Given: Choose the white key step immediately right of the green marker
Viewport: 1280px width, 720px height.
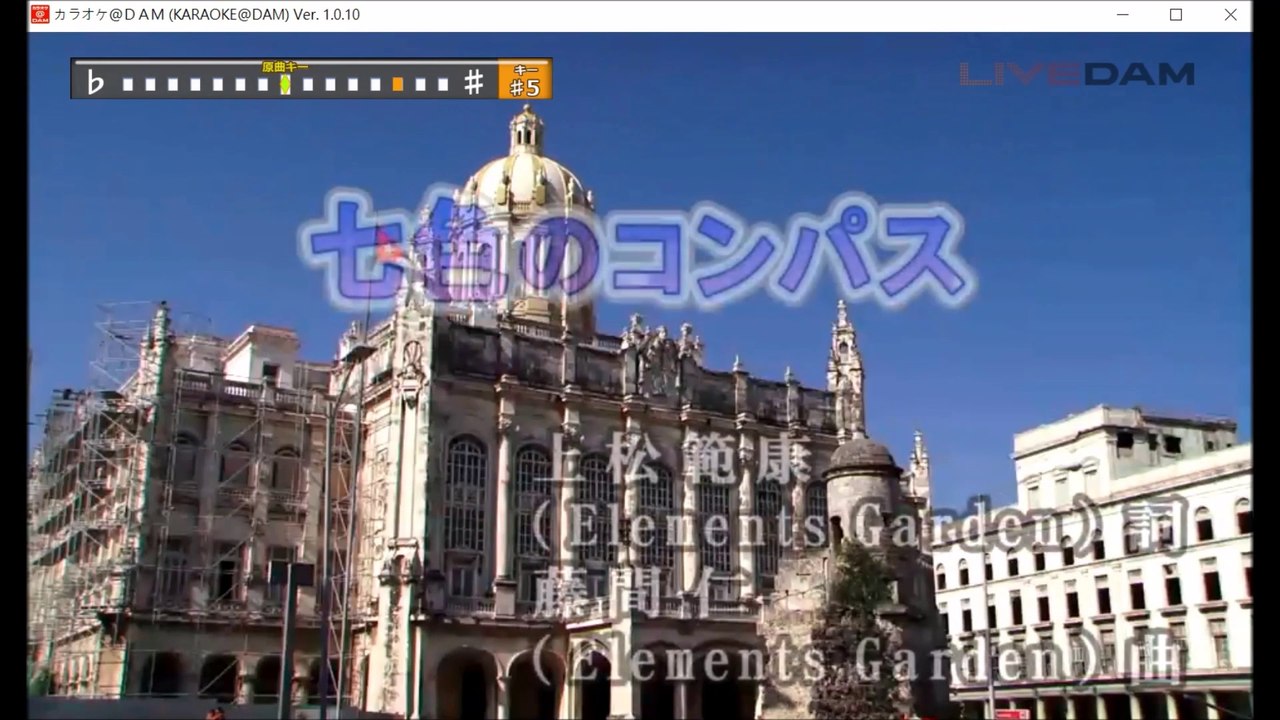Looking at the screenshot, I should click(308, 84).
